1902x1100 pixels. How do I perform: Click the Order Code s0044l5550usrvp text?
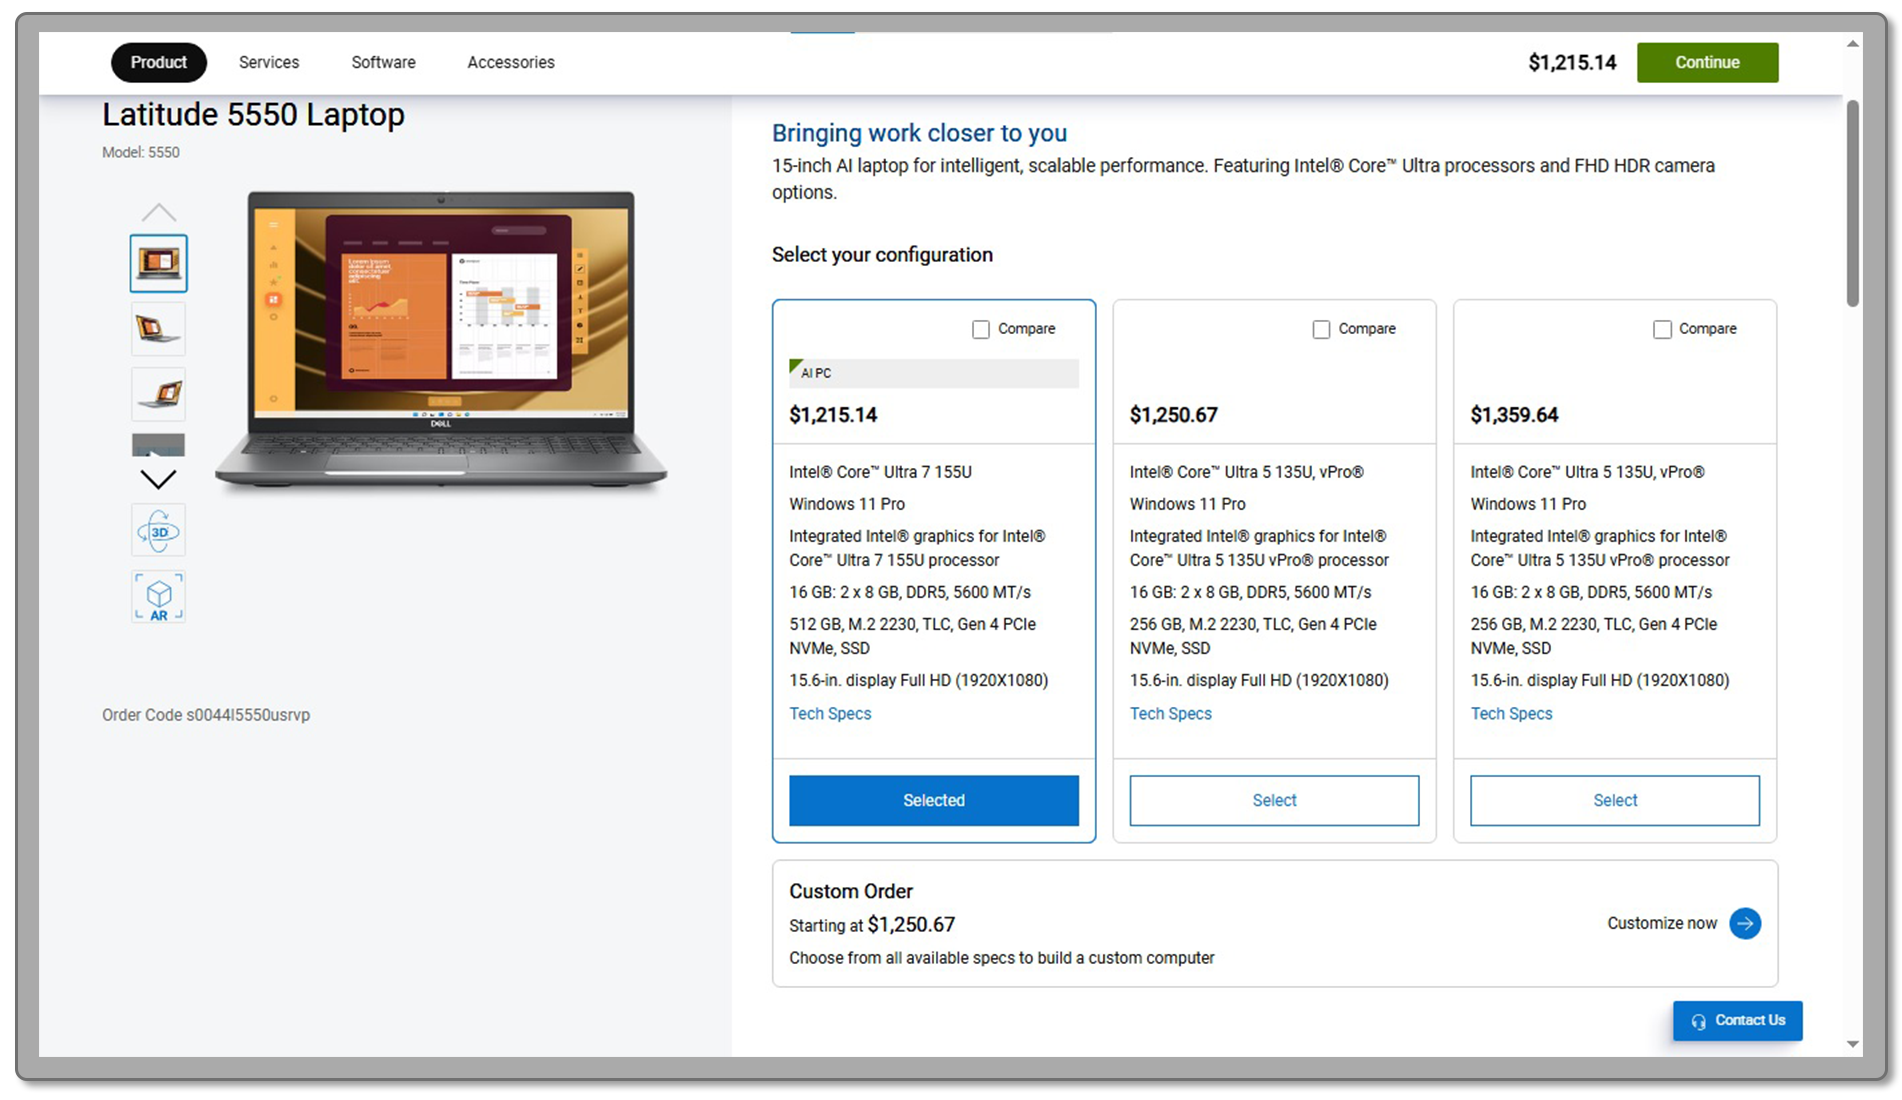click(206, 715)
